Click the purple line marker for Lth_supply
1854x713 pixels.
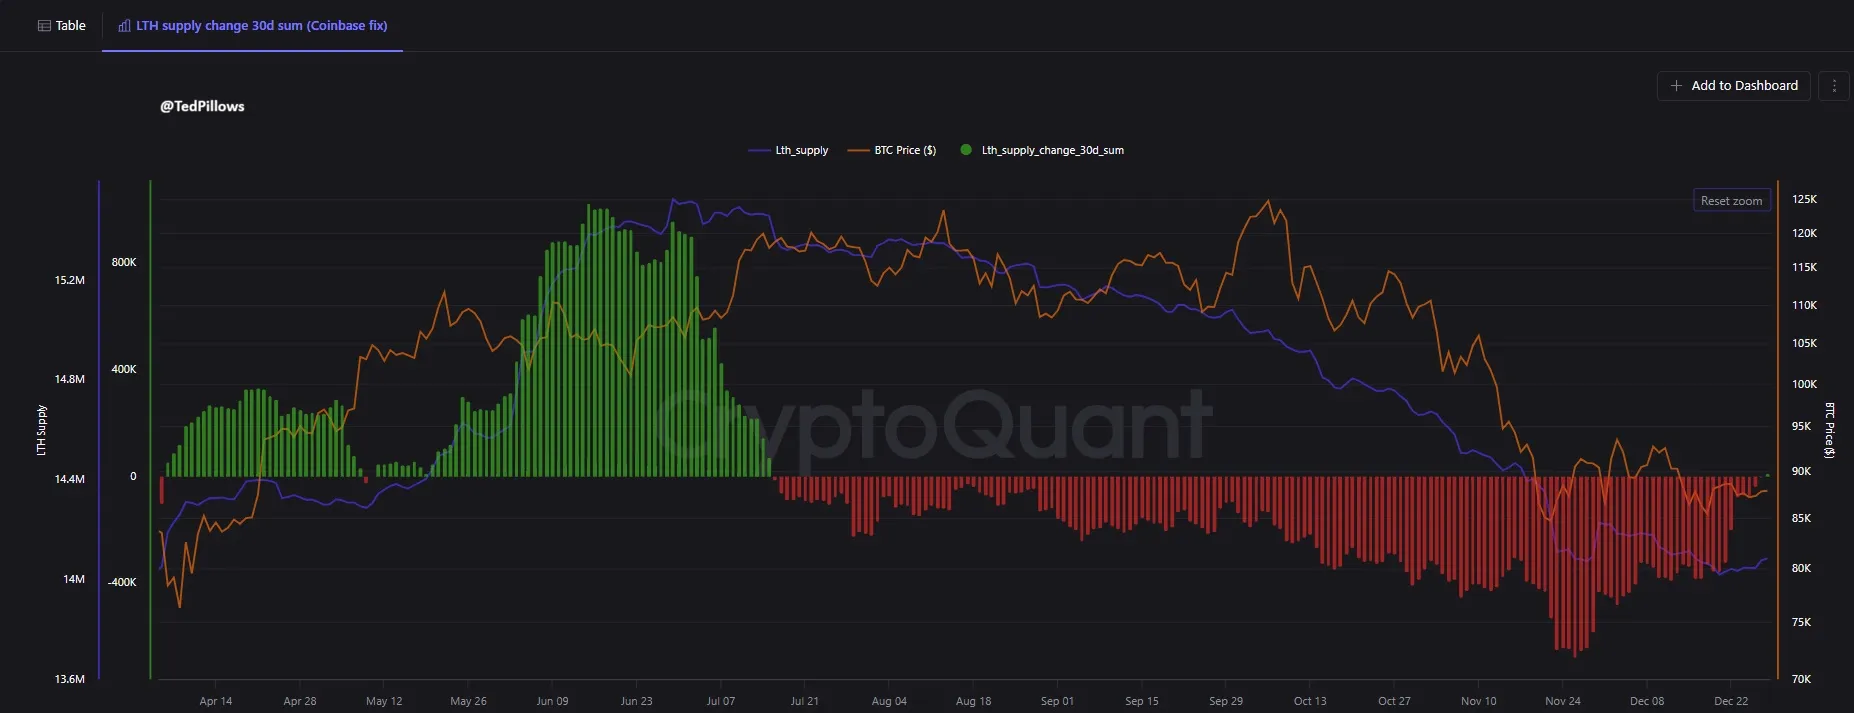click(759, 150)
